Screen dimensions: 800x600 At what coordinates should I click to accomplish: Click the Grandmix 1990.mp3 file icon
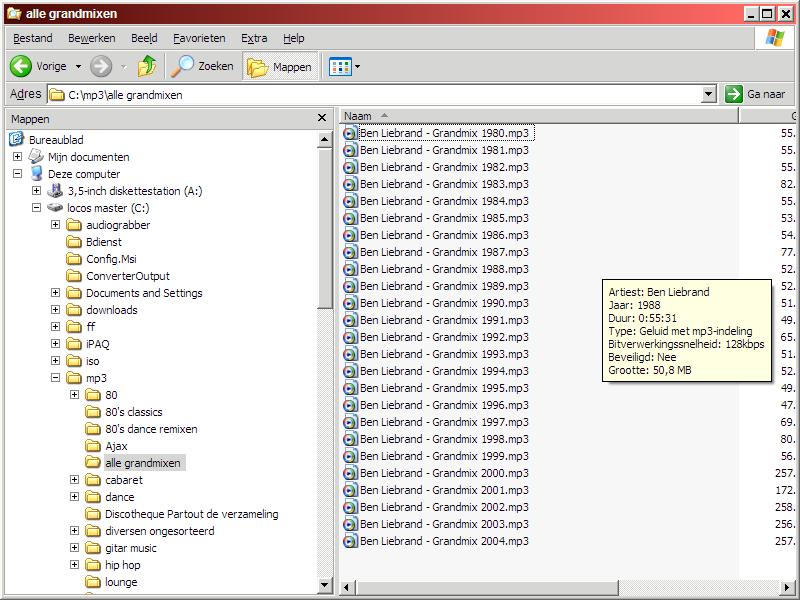coord(350,303)
